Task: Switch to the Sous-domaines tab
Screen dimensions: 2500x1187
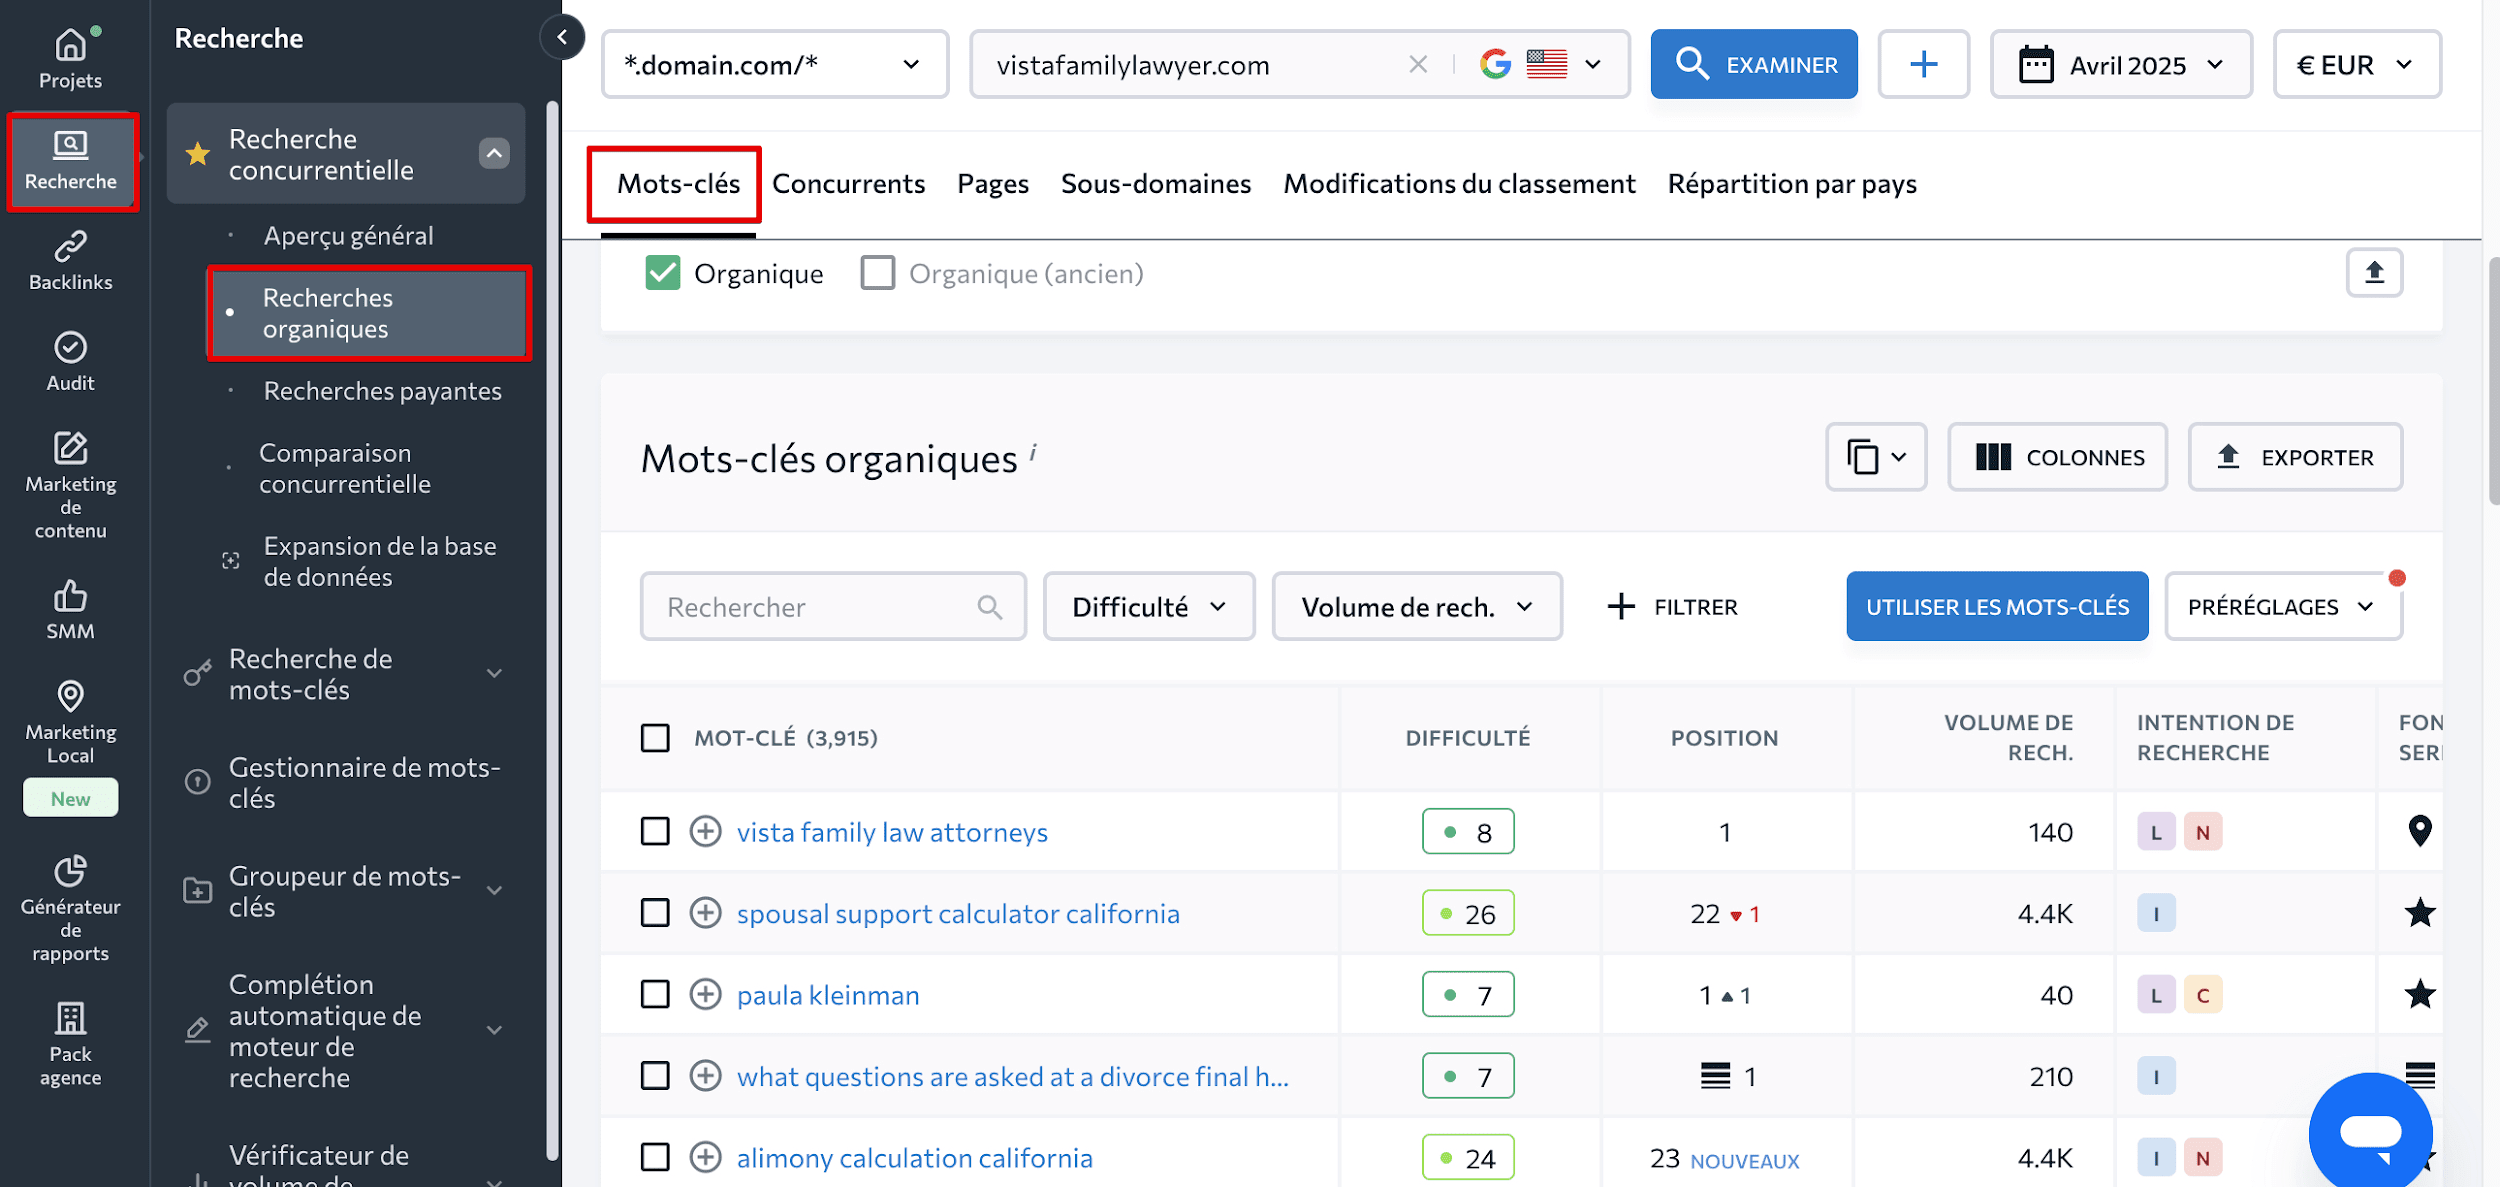Action: [x=1156, y=184]
